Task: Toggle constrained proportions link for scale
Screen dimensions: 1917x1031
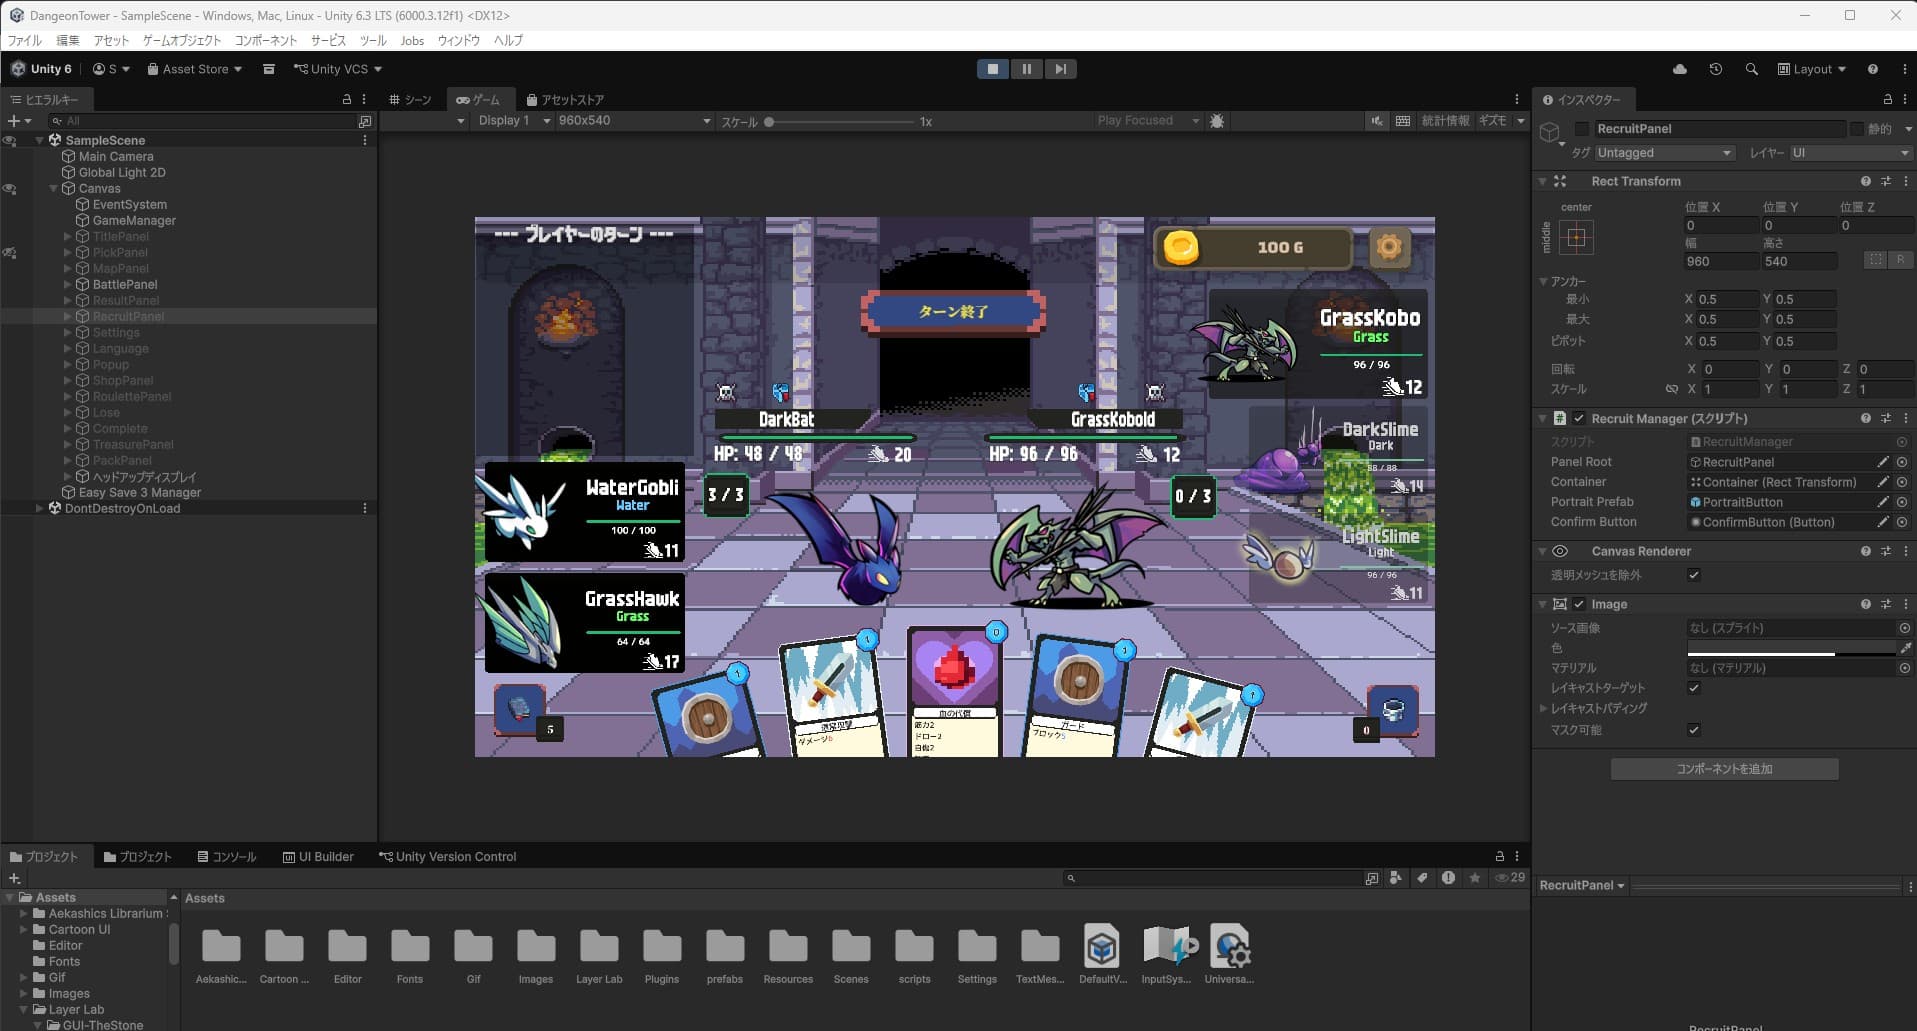Action: [1671, 389]
